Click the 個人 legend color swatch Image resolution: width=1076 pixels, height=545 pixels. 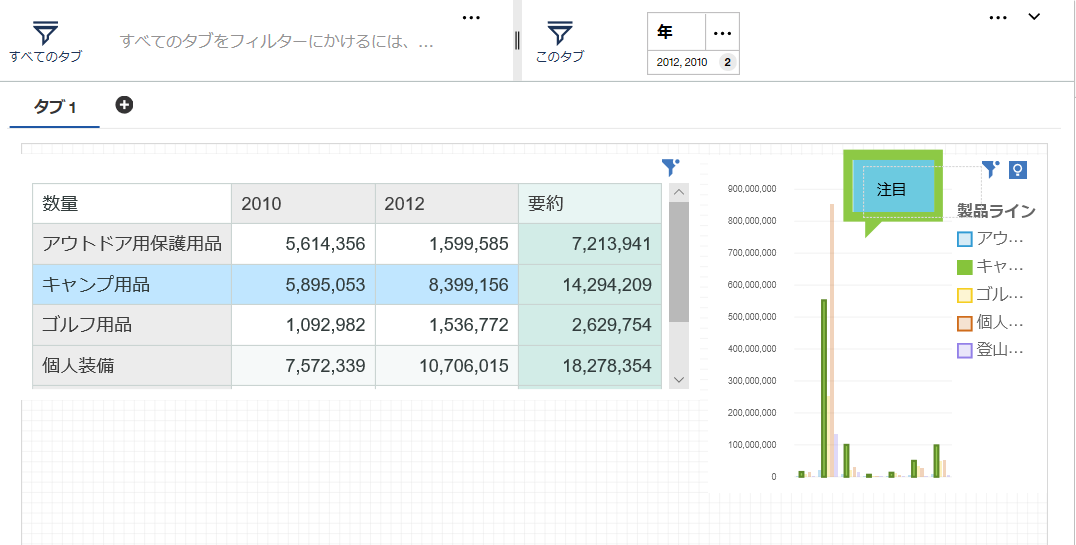coord(965,323)
